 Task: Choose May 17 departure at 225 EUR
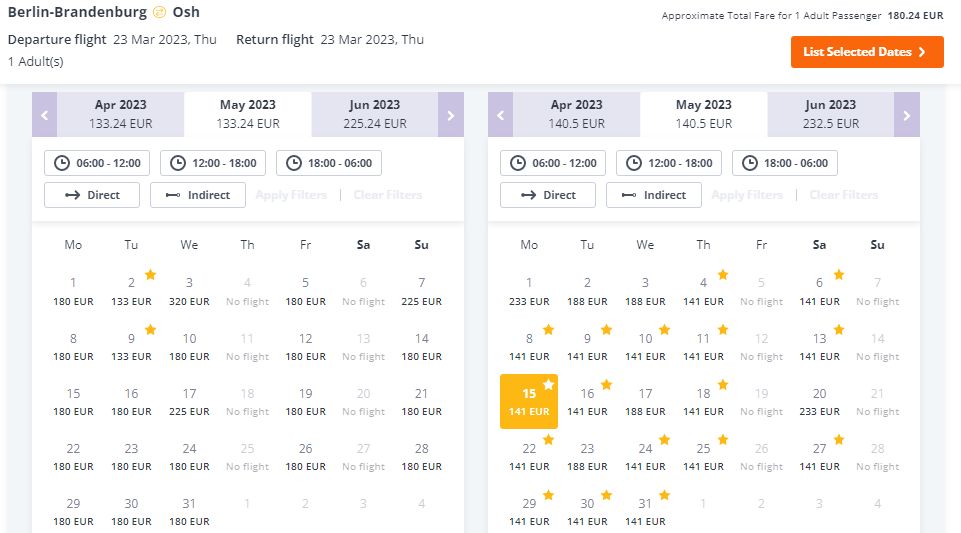pyautogui.click(x=189, y=402)
